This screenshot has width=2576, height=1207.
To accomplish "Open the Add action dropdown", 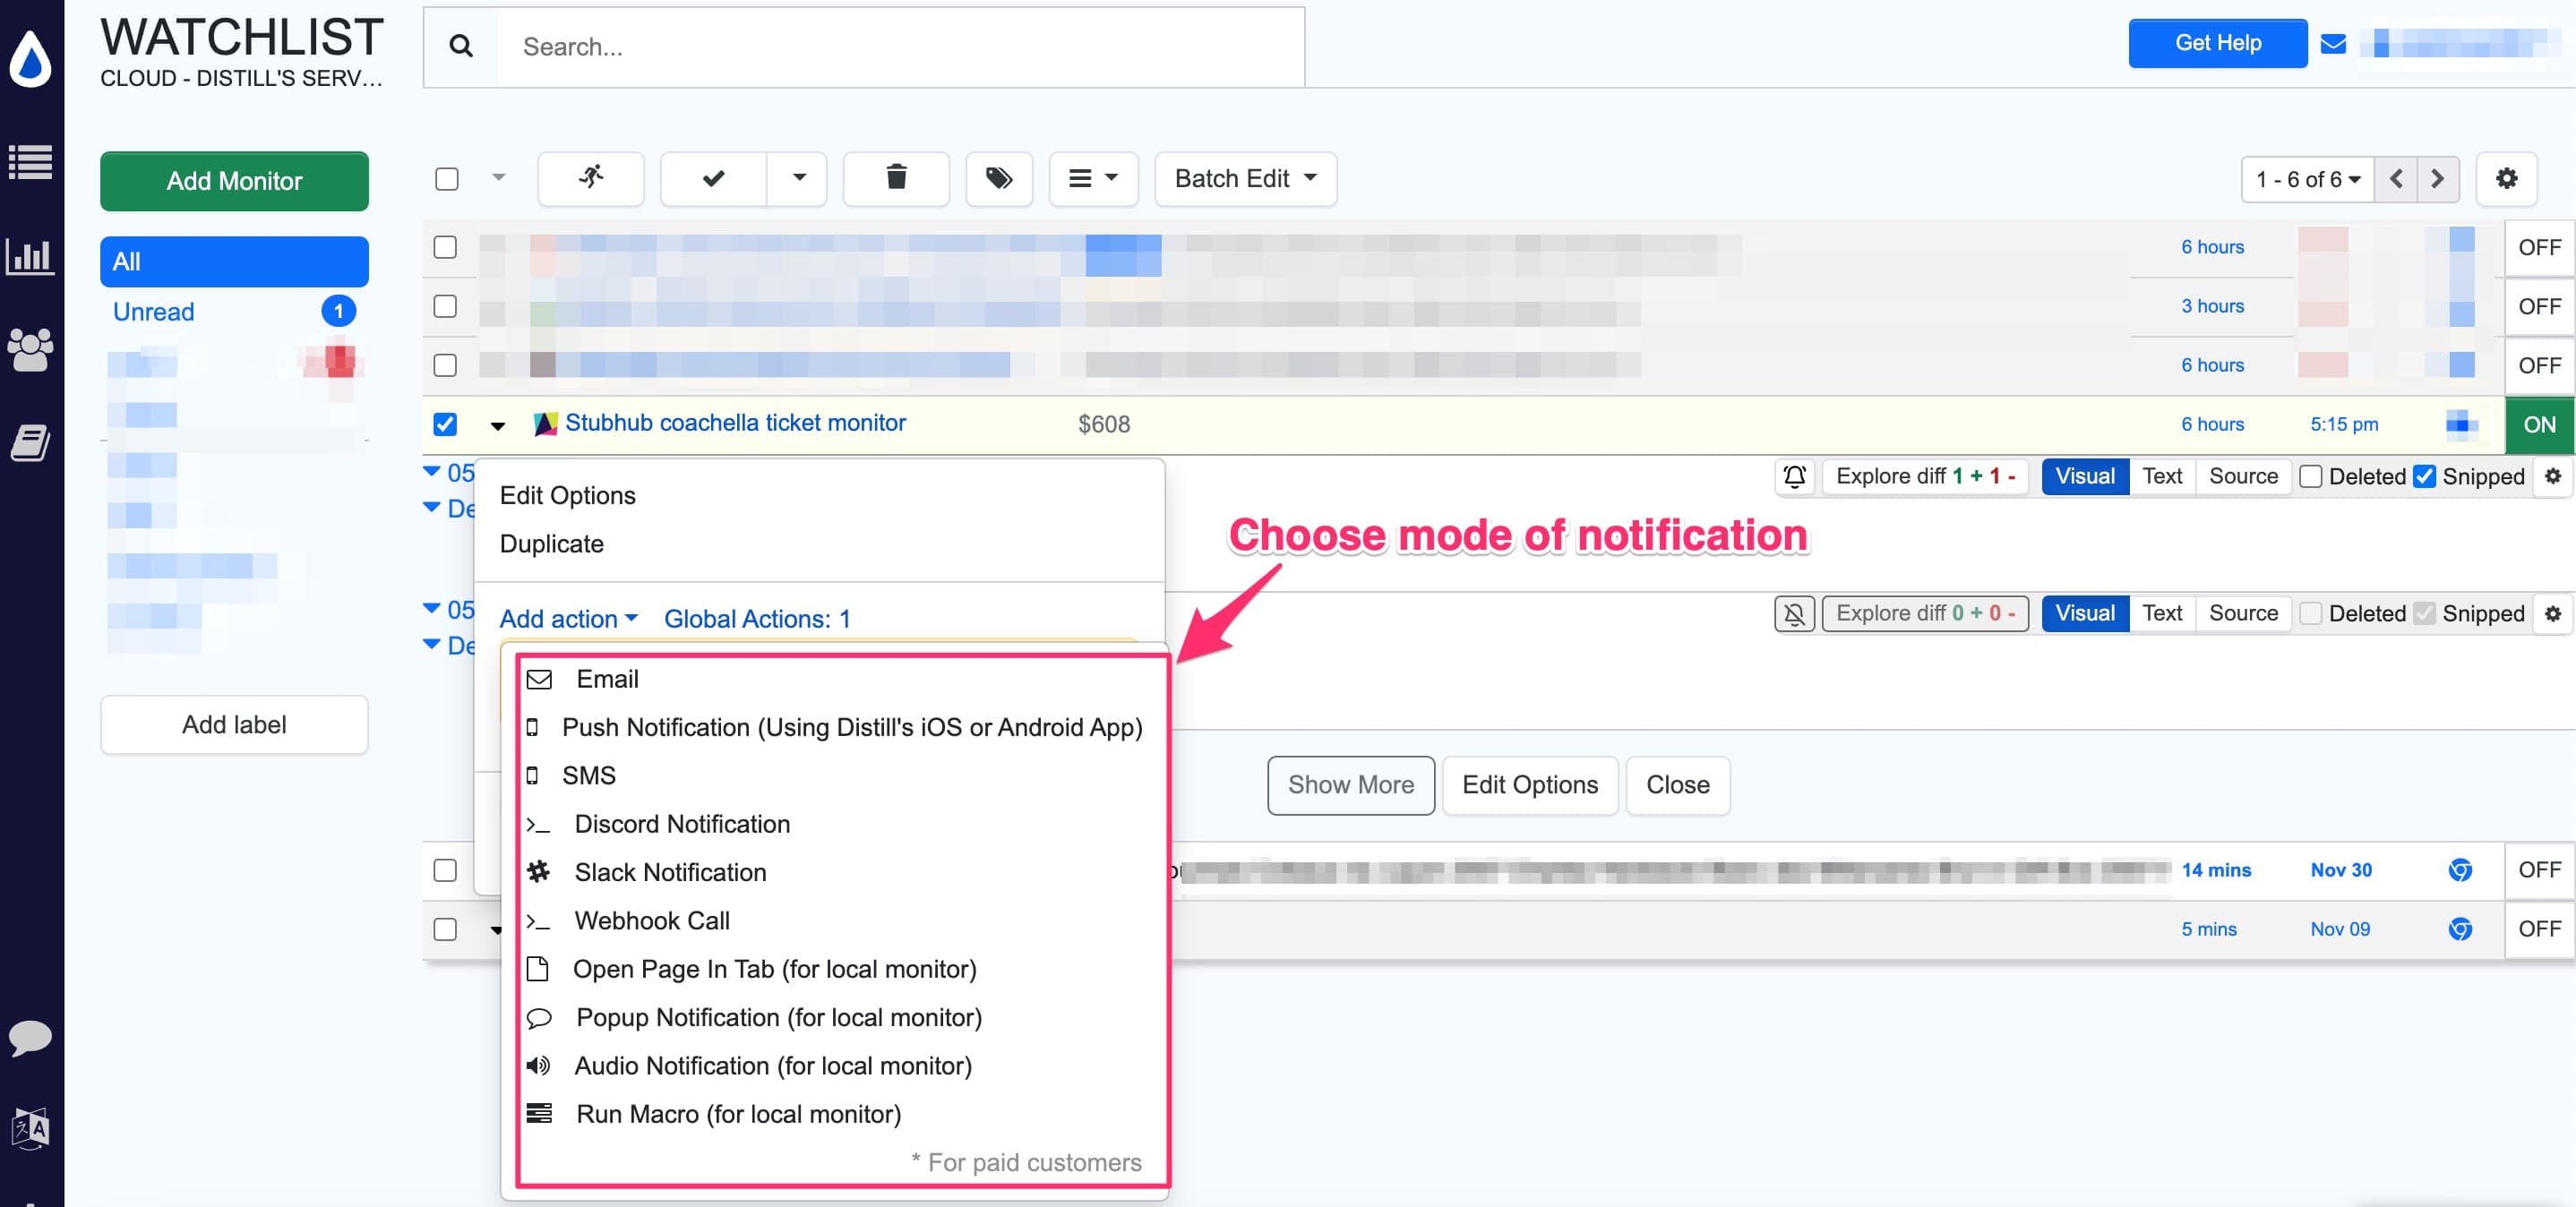I will 567,618.
